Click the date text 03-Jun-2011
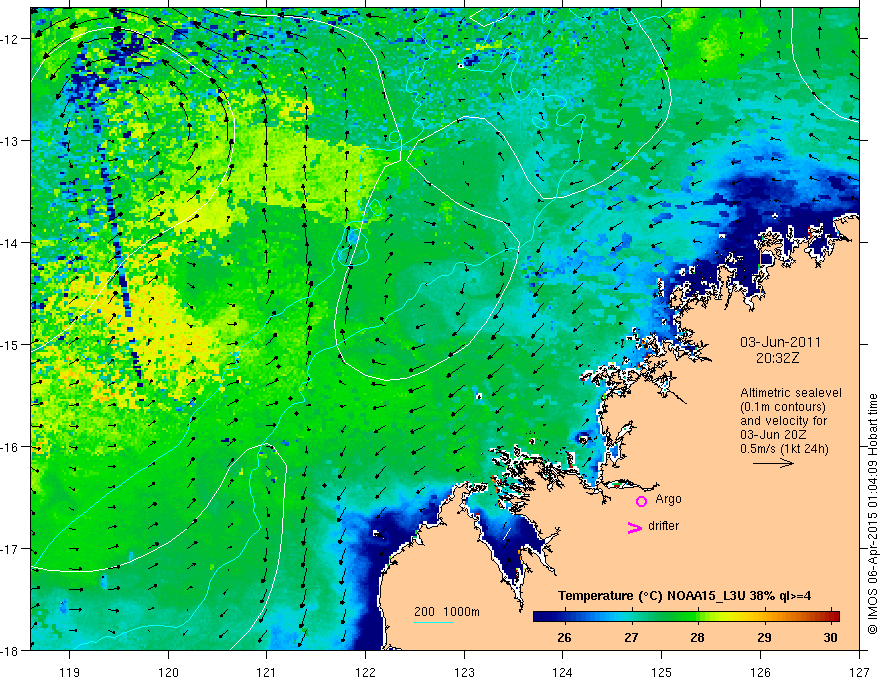The image size is (880, 680). pyautogui.click(x=780, y=342)
